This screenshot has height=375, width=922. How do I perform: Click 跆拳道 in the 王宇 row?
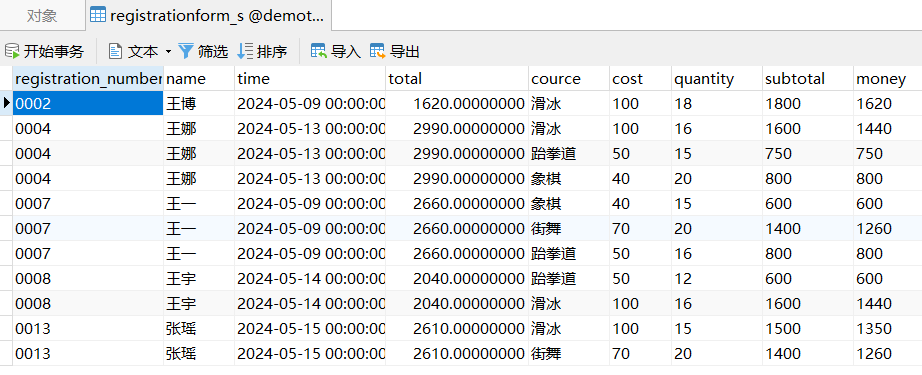coord(569,278)
